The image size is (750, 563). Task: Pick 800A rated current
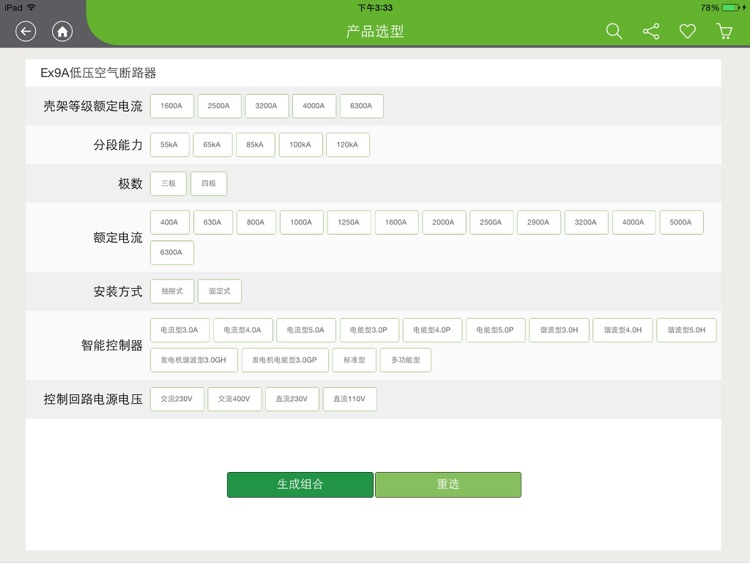coord(256,222)
